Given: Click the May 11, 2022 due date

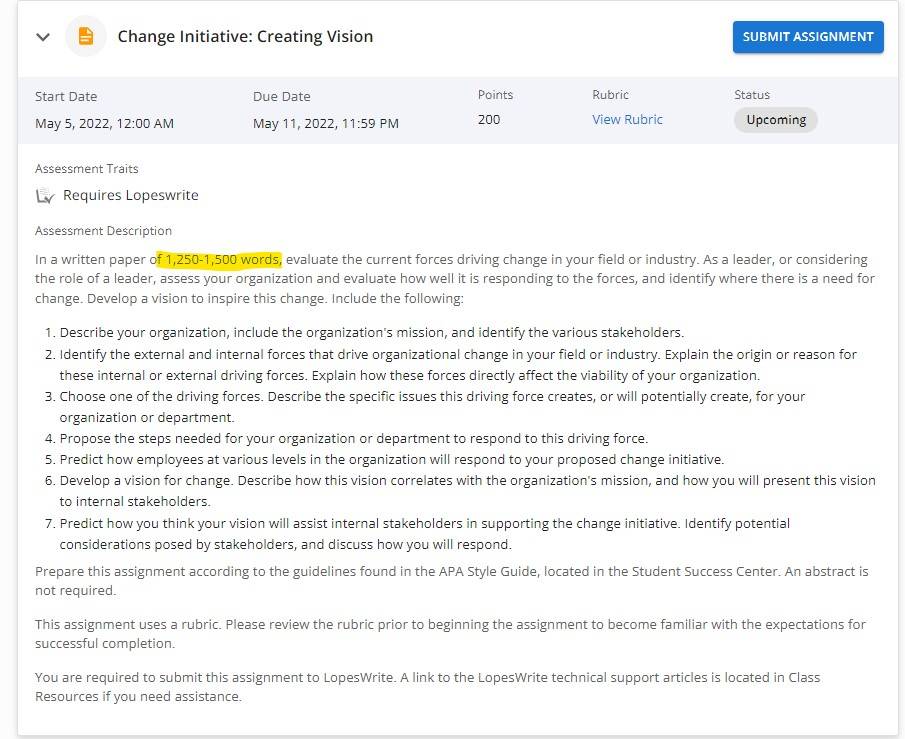Looking at the screenshot, I should (x=326, y=124).
